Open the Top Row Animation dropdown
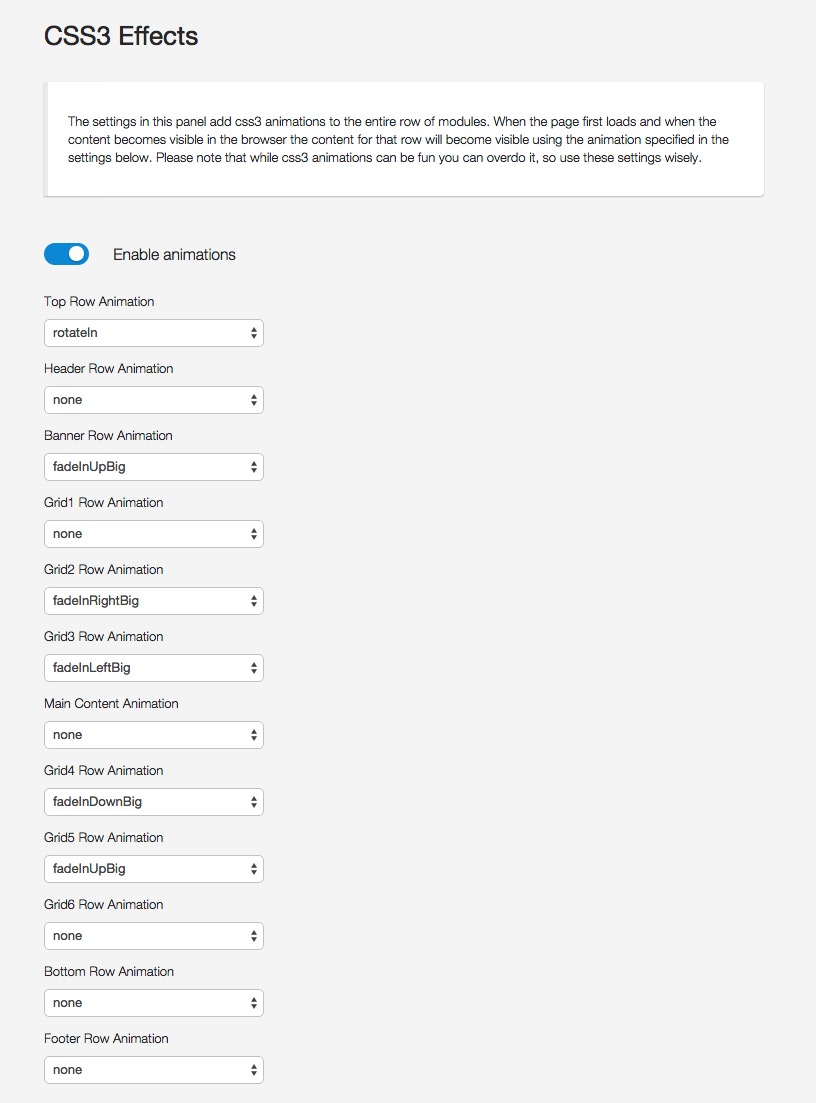Image resolution: width=816 pixels, height=1103 pixels. (x=154, y=333)
